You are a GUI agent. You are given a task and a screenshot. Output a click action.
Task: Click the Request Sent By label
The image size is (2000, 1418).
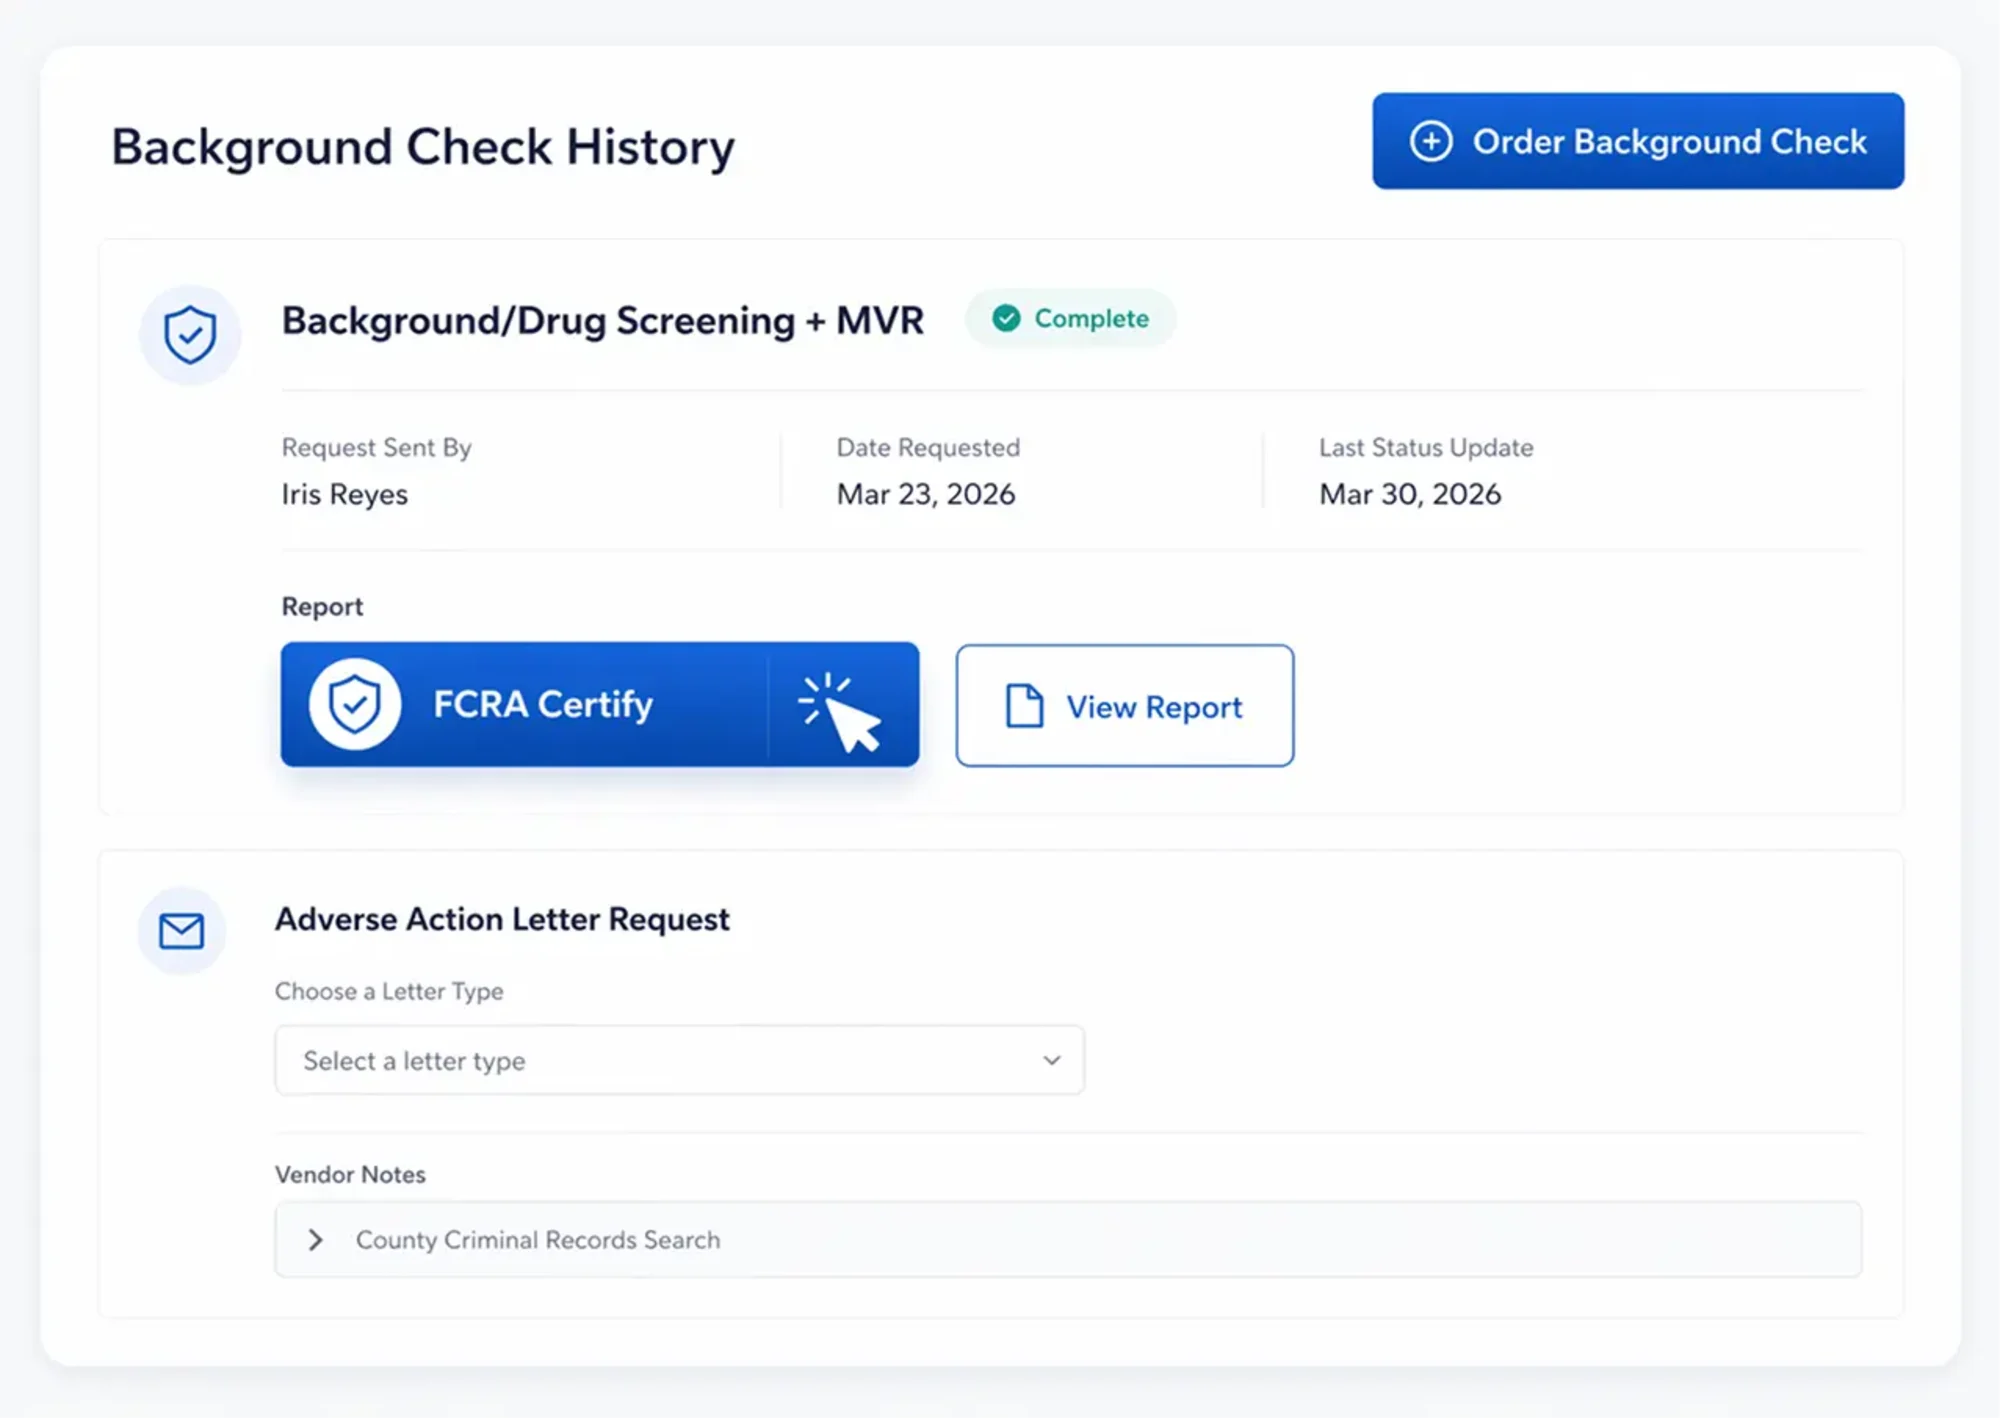click(x=377, y=447)
